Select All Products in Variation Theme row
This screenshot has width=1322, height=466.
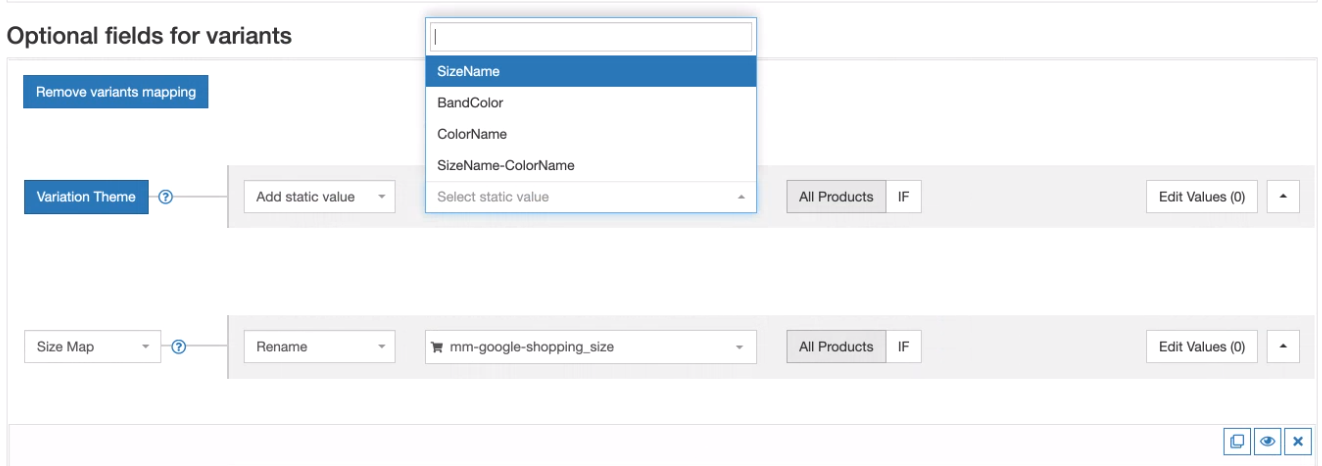point(836,197)
